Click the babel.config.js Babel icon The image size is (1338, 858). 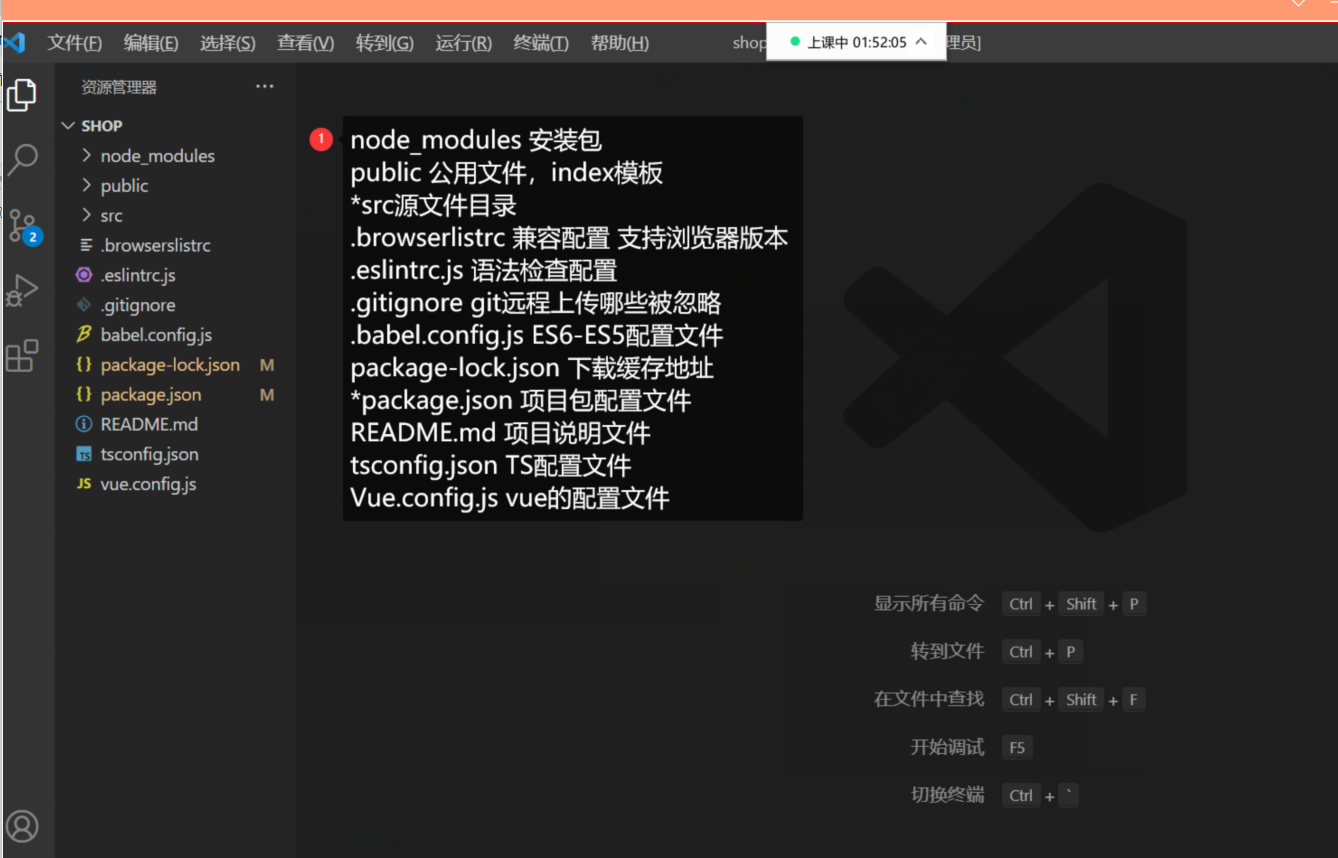[x=85, y=335]
